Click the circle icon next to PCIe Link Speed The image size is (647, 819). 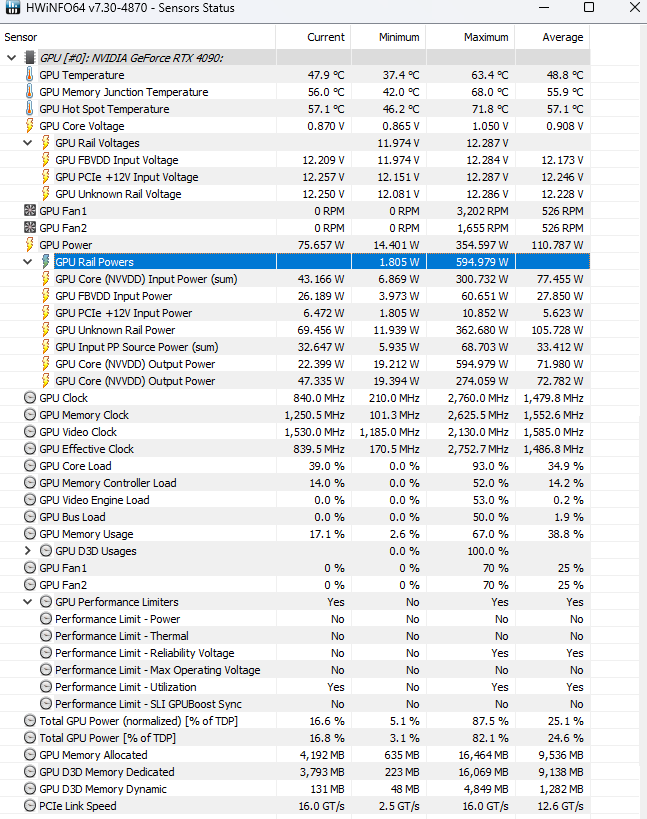point(29,806)
